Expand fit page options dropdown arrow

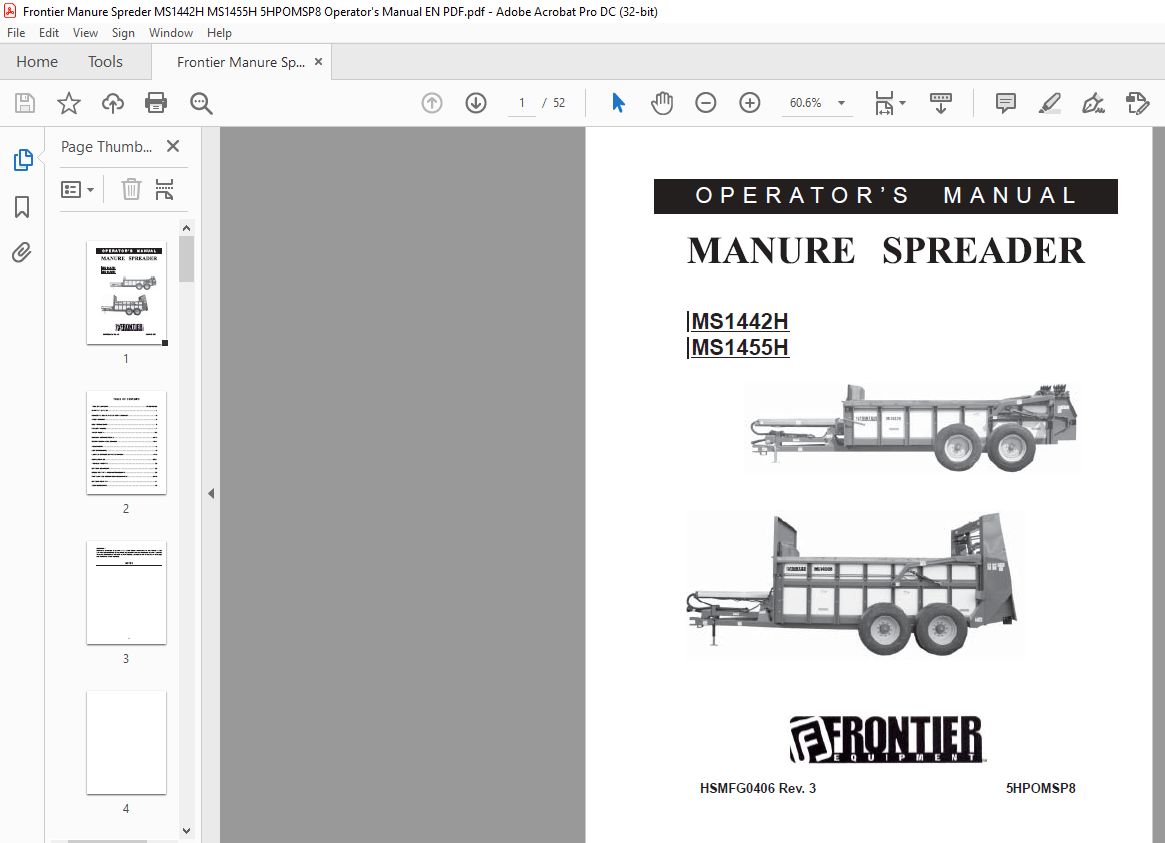[903, 102]
